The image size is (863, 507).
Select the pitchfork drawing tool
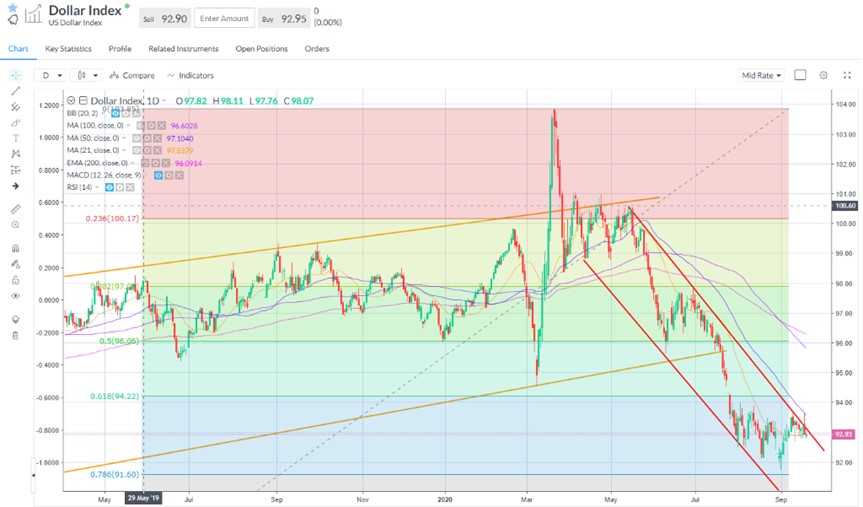coord(15,107)
